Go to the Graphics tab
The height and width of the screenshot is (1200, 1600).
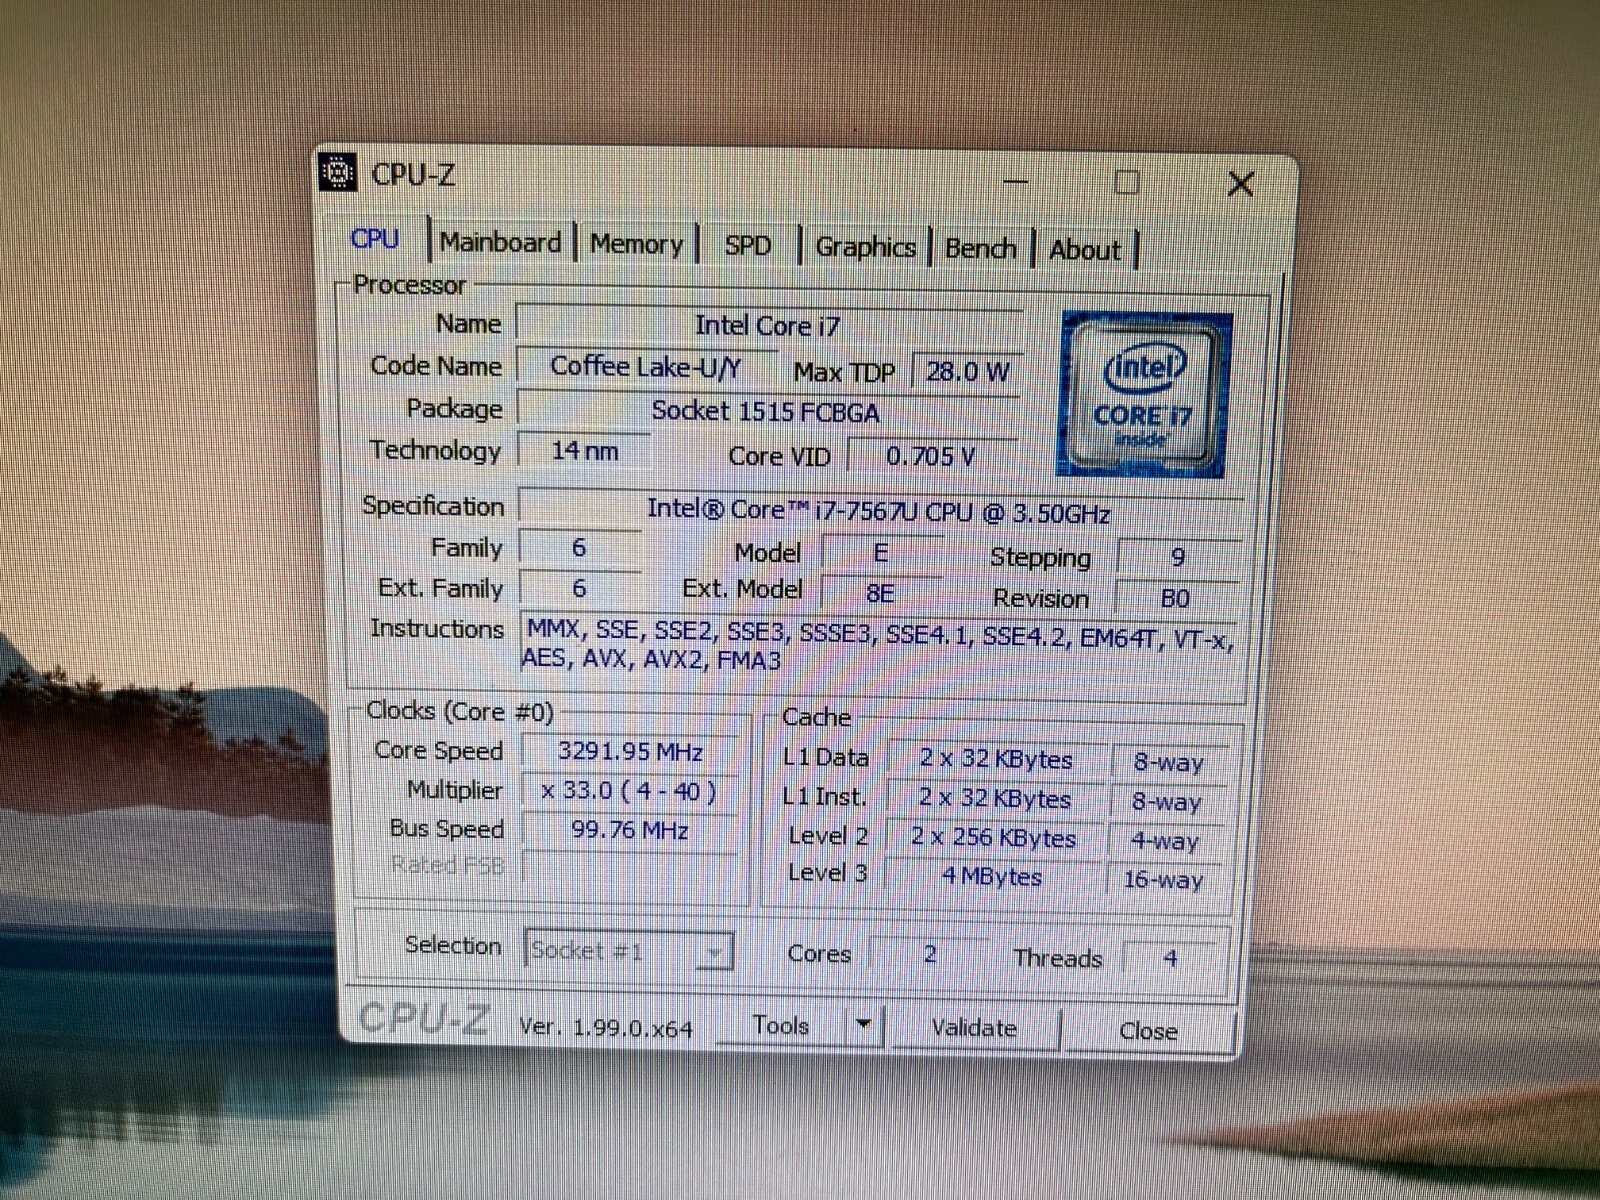(x=866, y=247)
